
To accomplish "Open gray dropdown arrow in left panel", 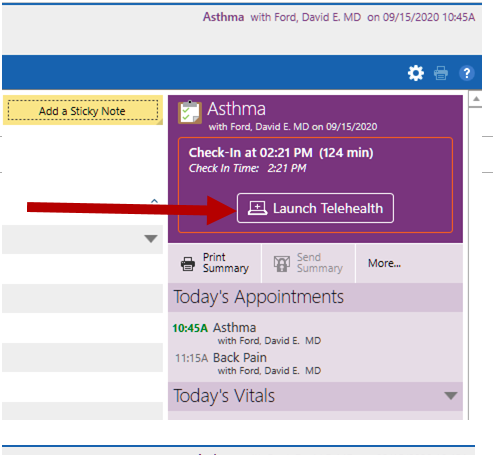I will pyautogui.click(x=151, y=239).
